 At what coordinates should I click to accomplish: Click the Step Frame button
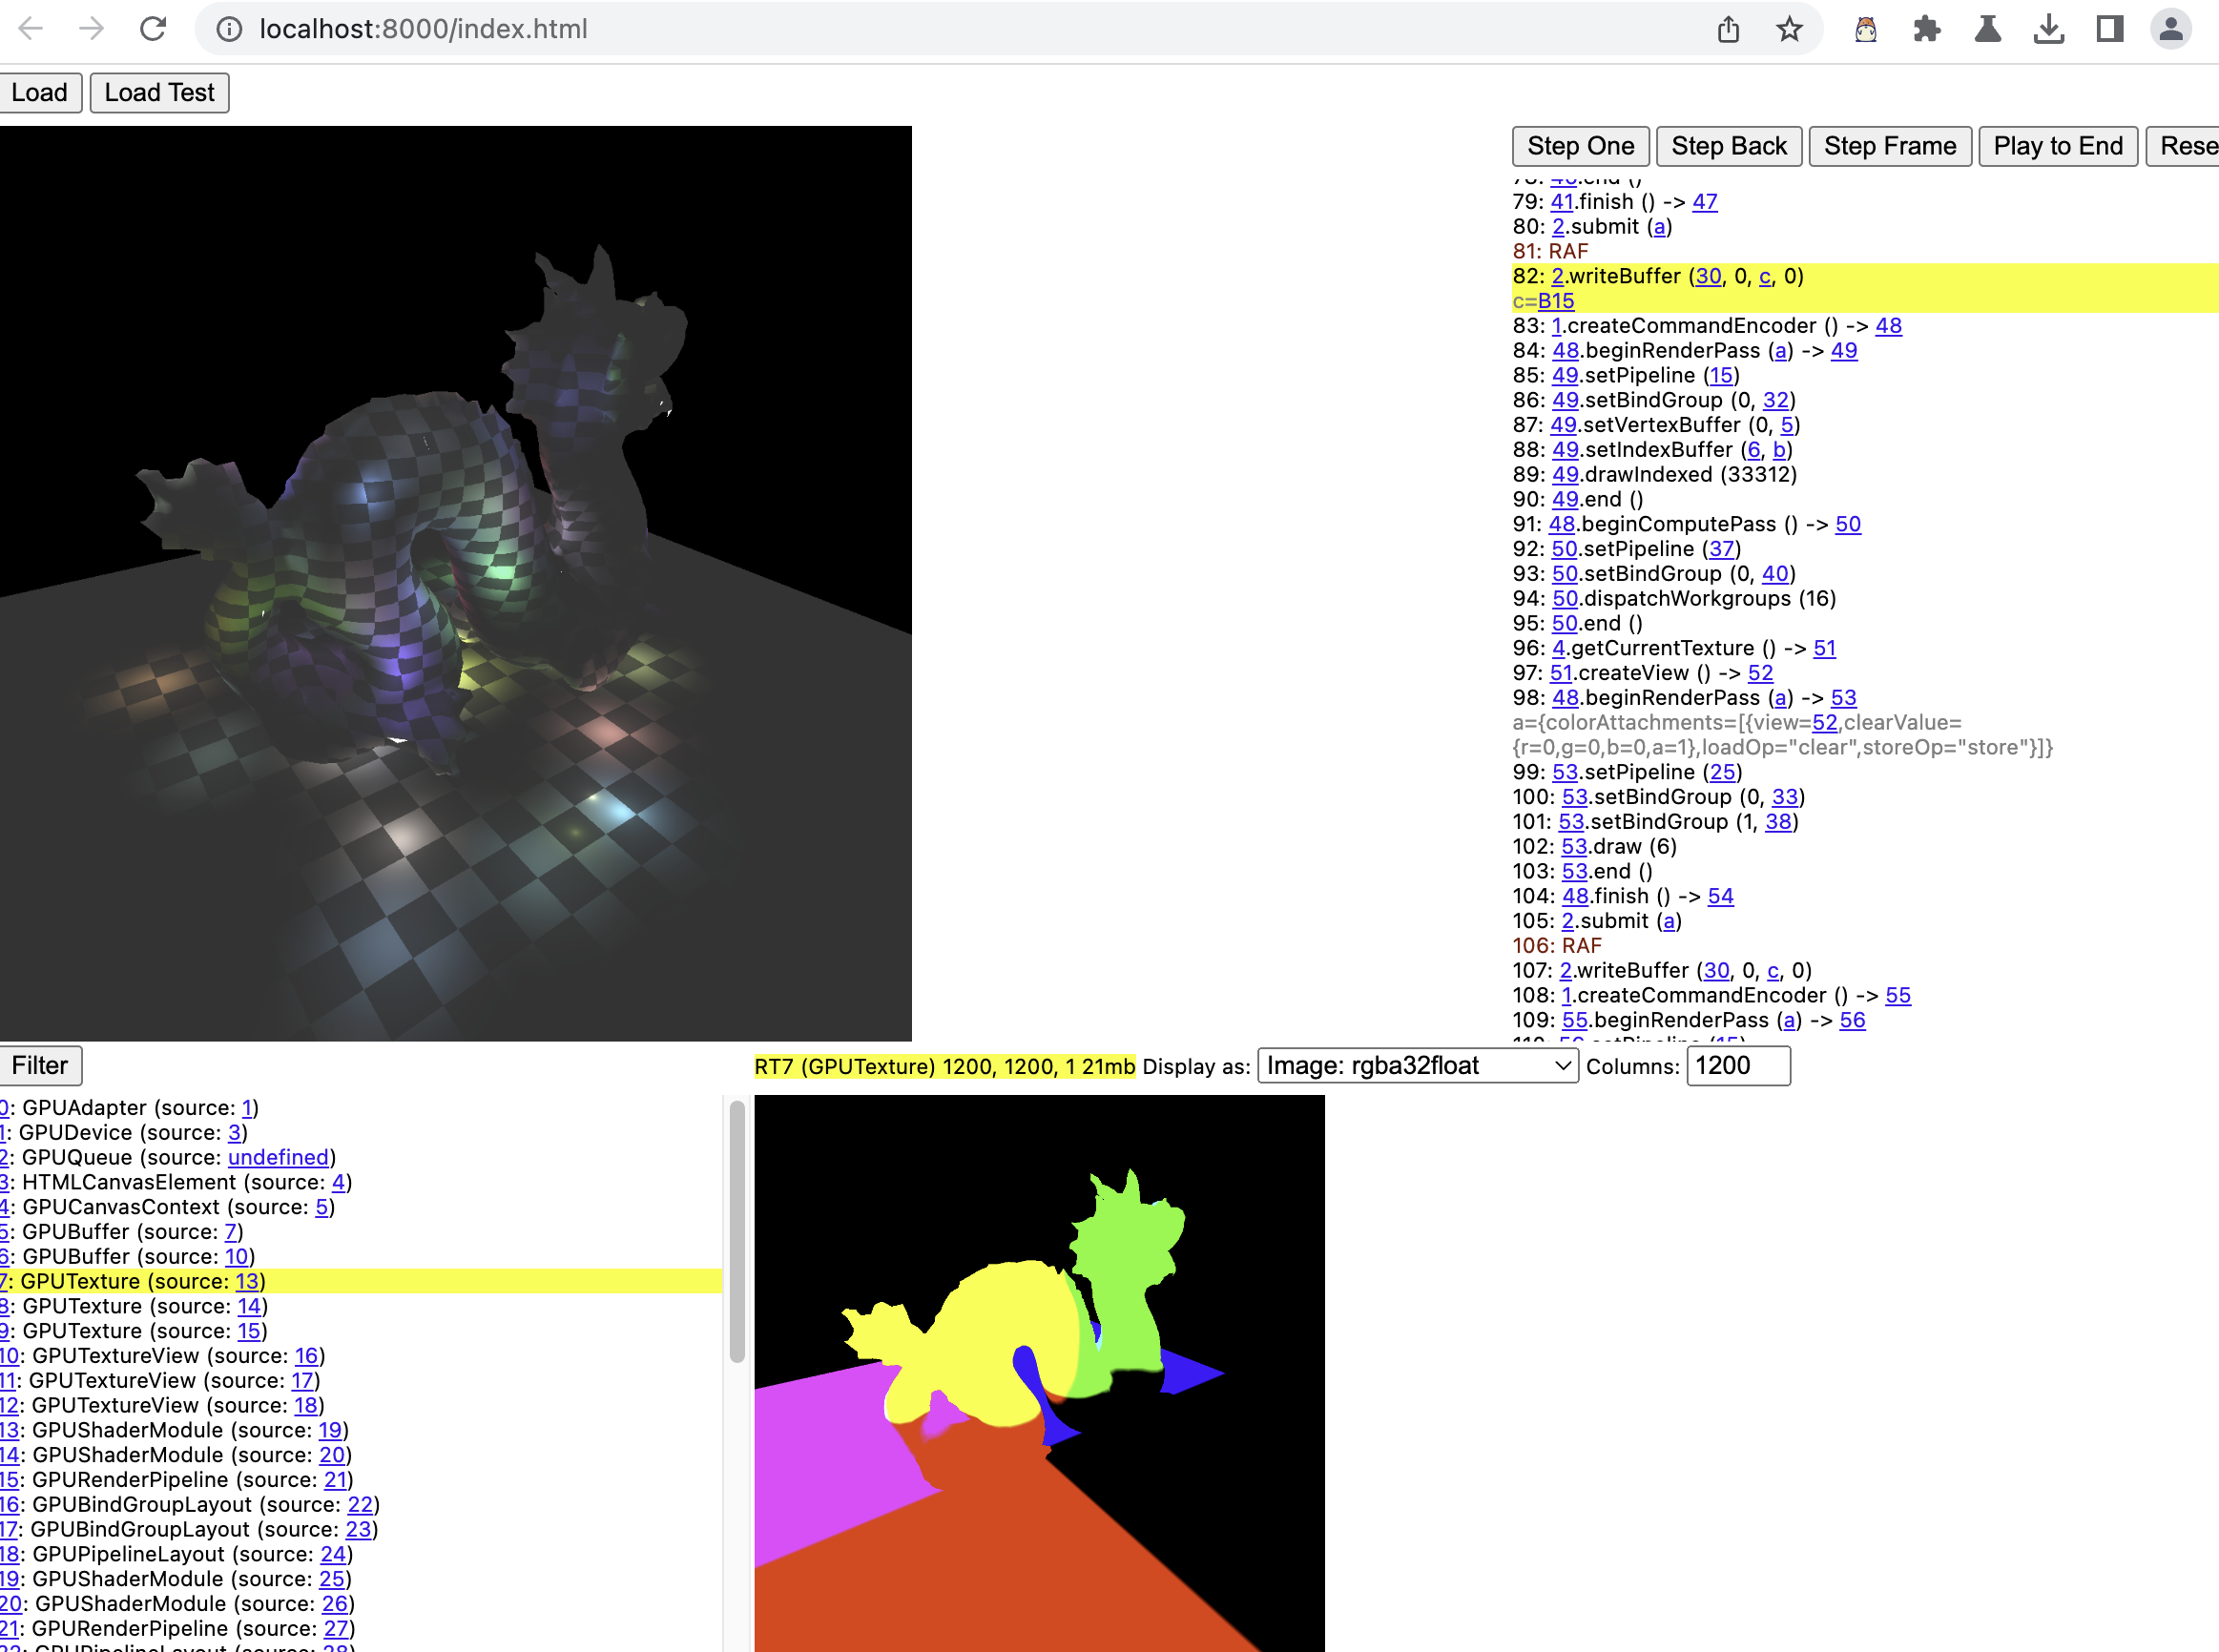click(x=1889, y=146)
